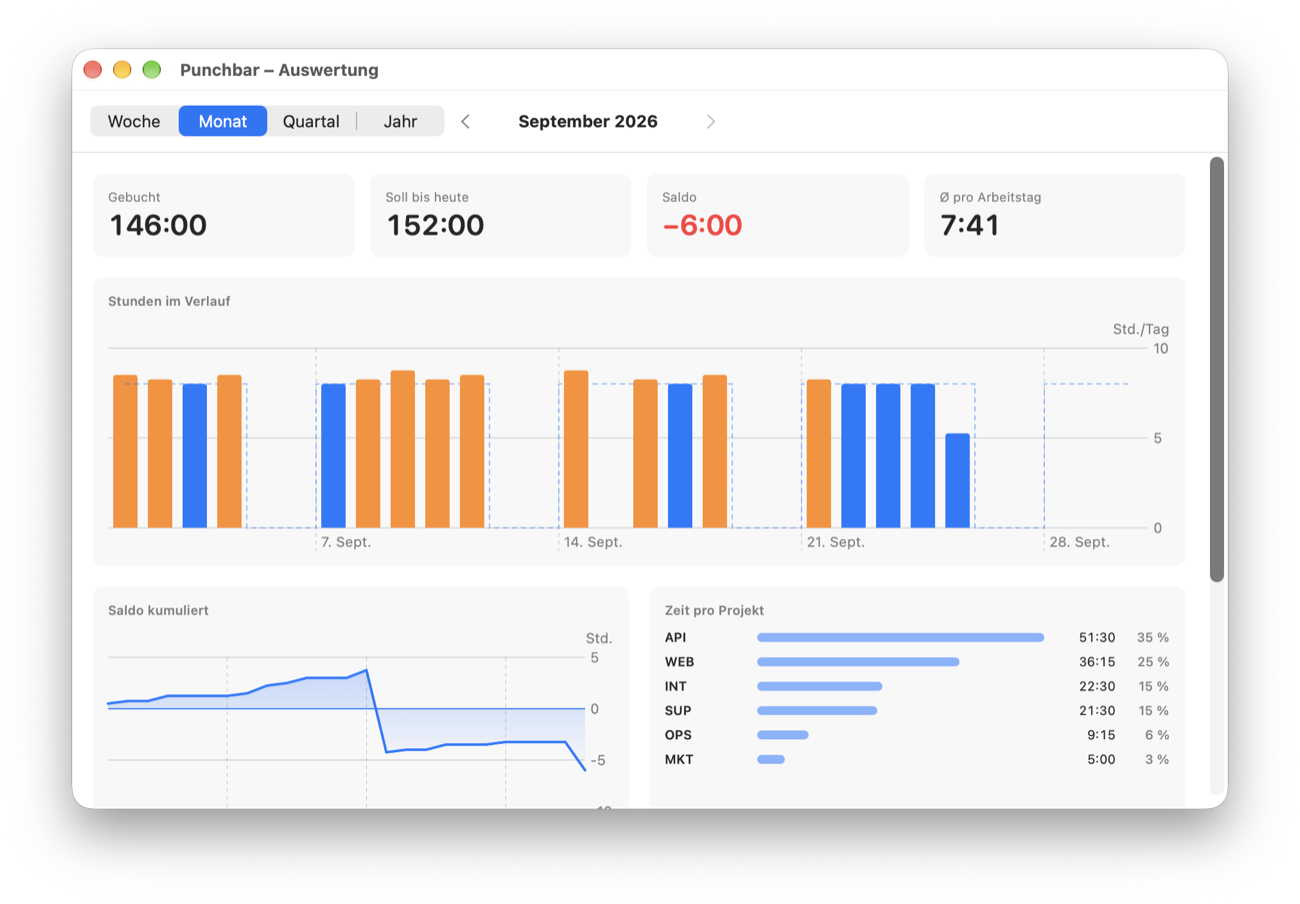Click the SUP project label
The height and width of the screenshot is (904, 1300).
pos(678,711)
